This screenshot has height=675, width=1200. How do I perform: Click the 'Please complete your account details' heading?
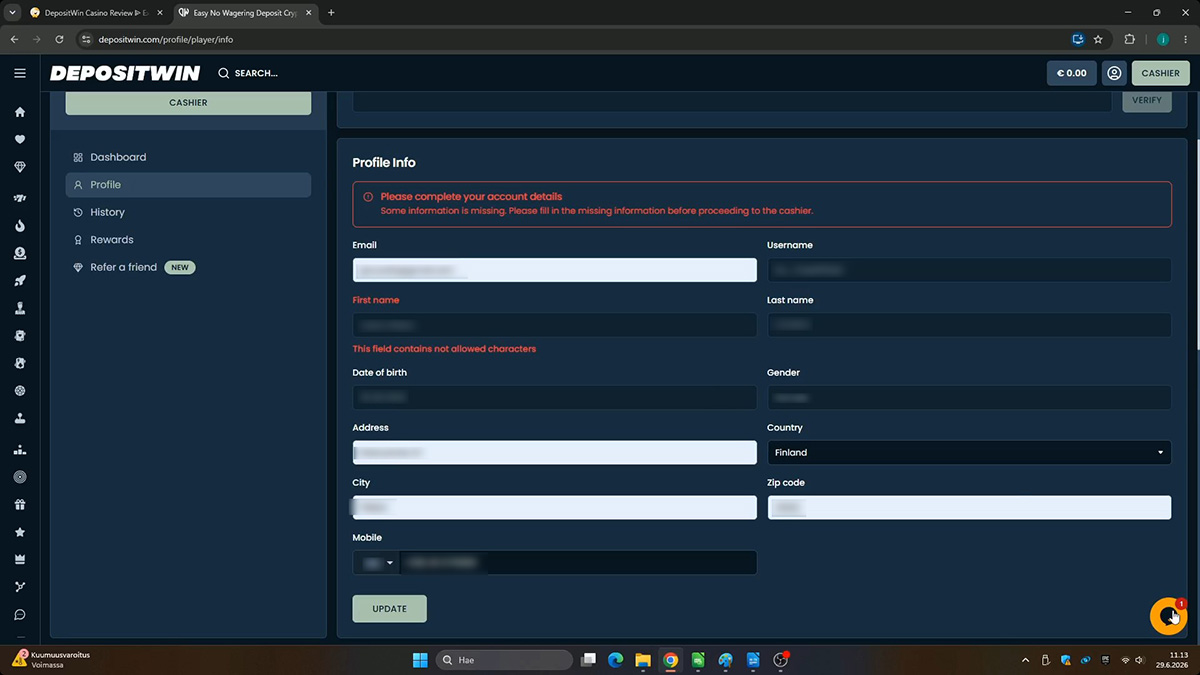471,197
